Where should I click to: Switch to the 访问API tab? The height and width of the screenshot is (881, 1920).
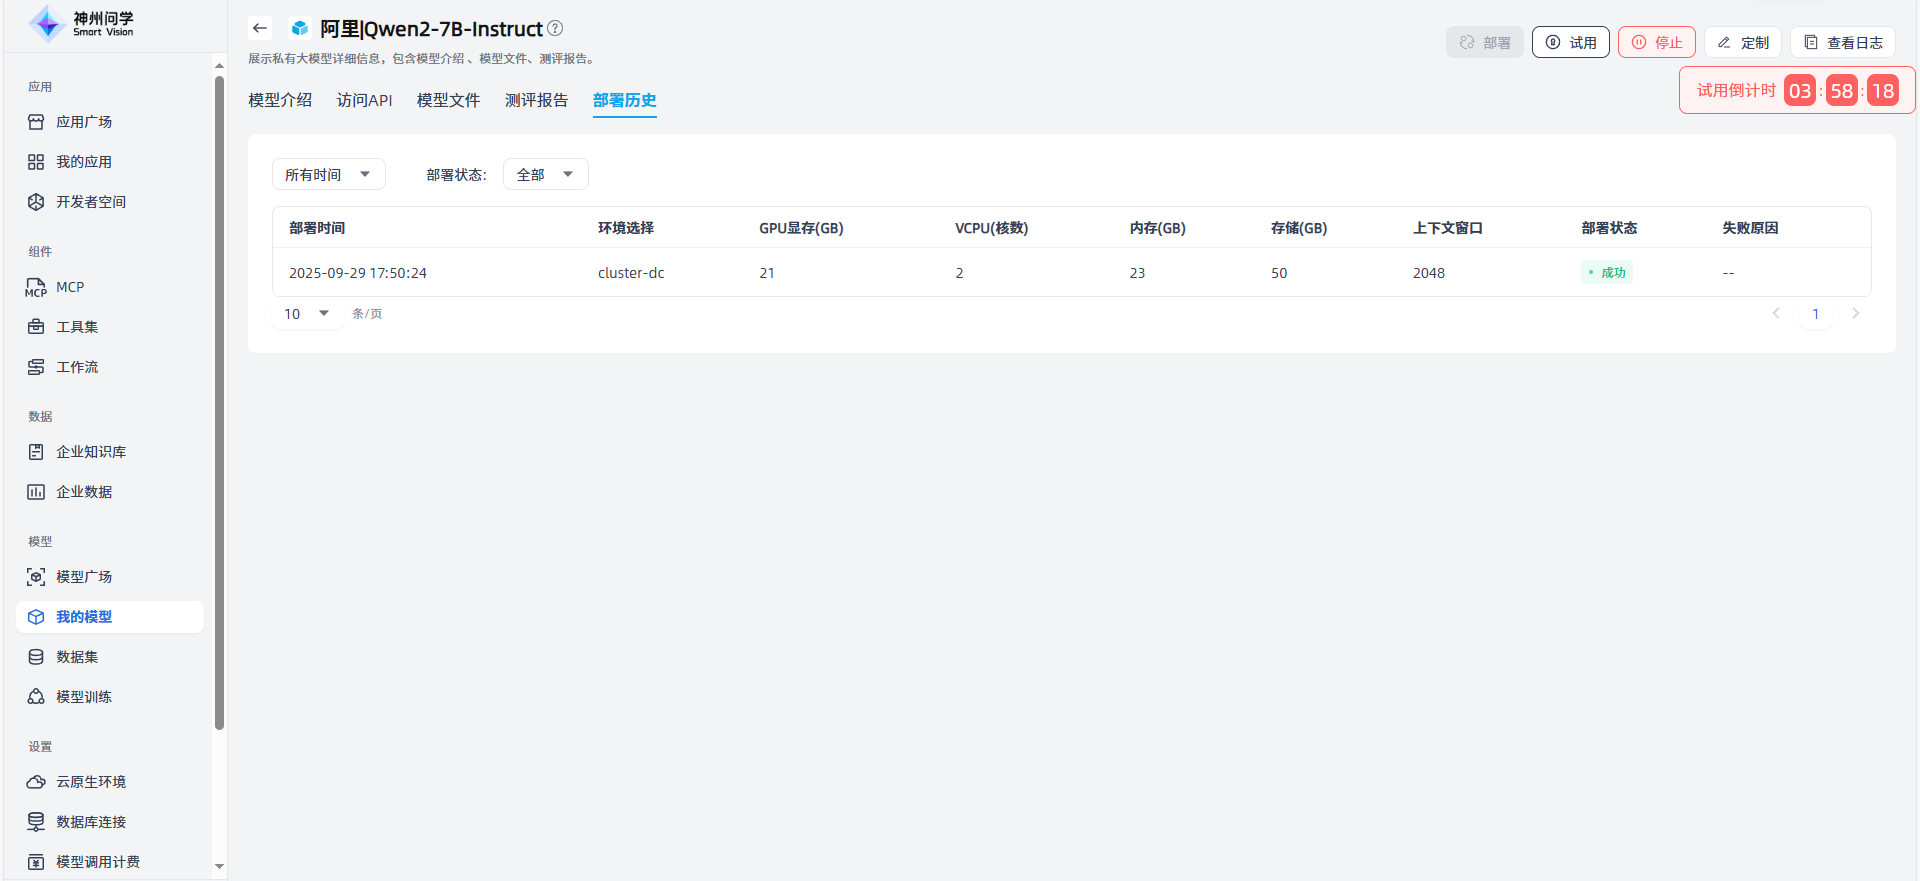(x=364, y=100)
